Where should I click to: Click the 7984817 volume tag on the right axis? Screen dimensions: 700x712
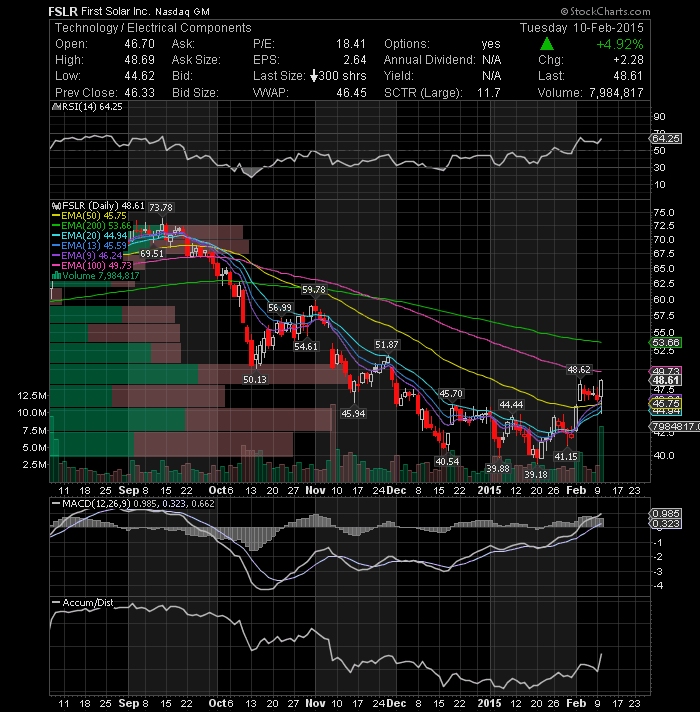[x=675, y=426]
